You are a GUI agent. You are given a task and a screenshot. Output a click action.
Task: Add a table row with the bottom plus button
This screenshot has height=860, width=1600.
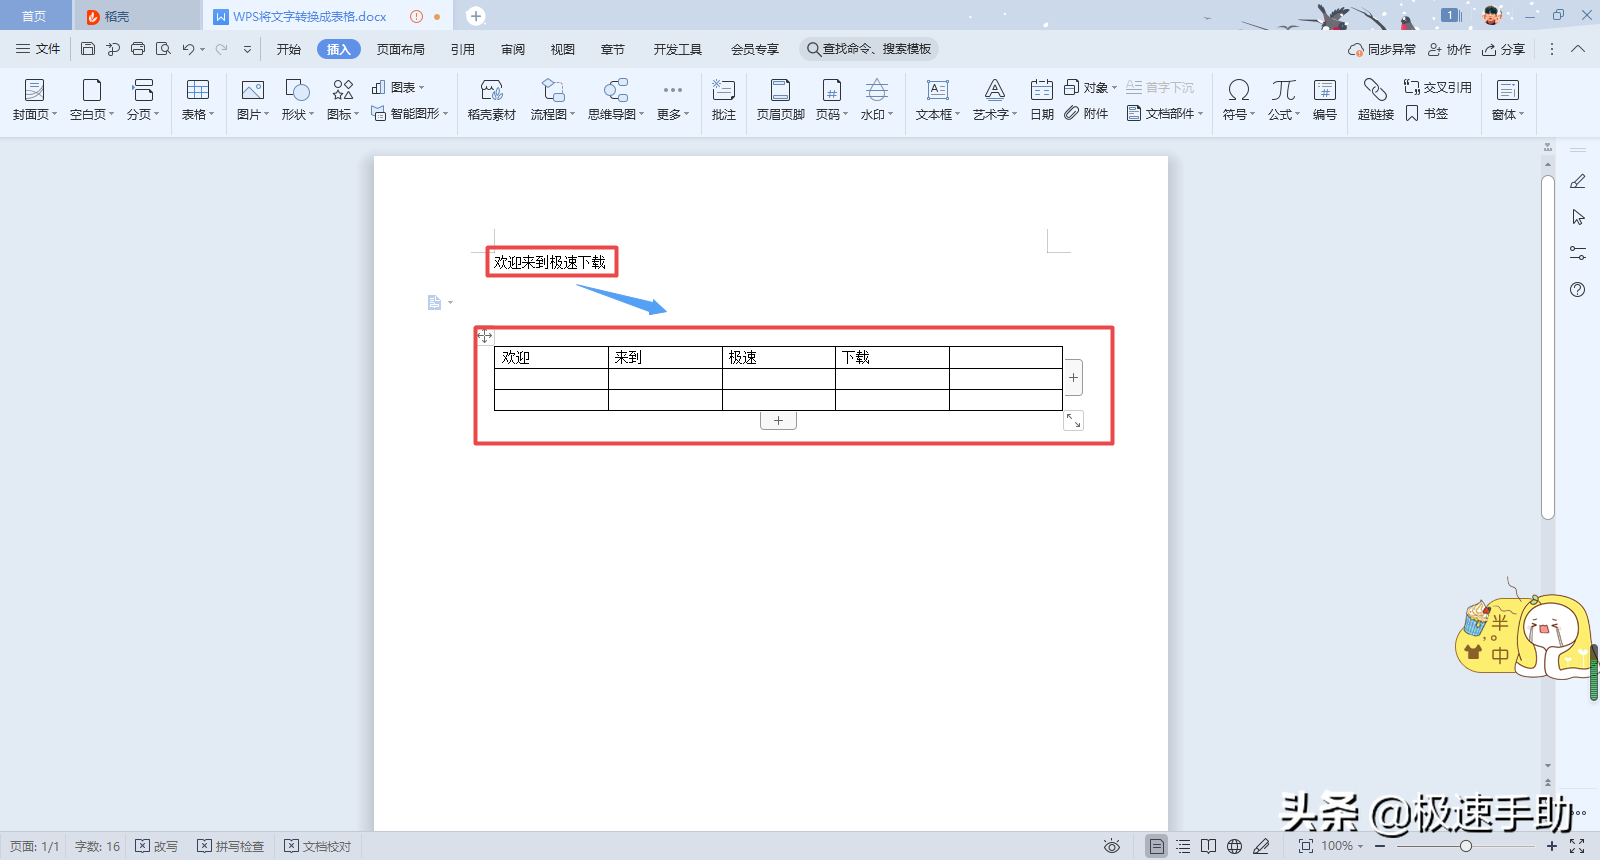(778, 421)
